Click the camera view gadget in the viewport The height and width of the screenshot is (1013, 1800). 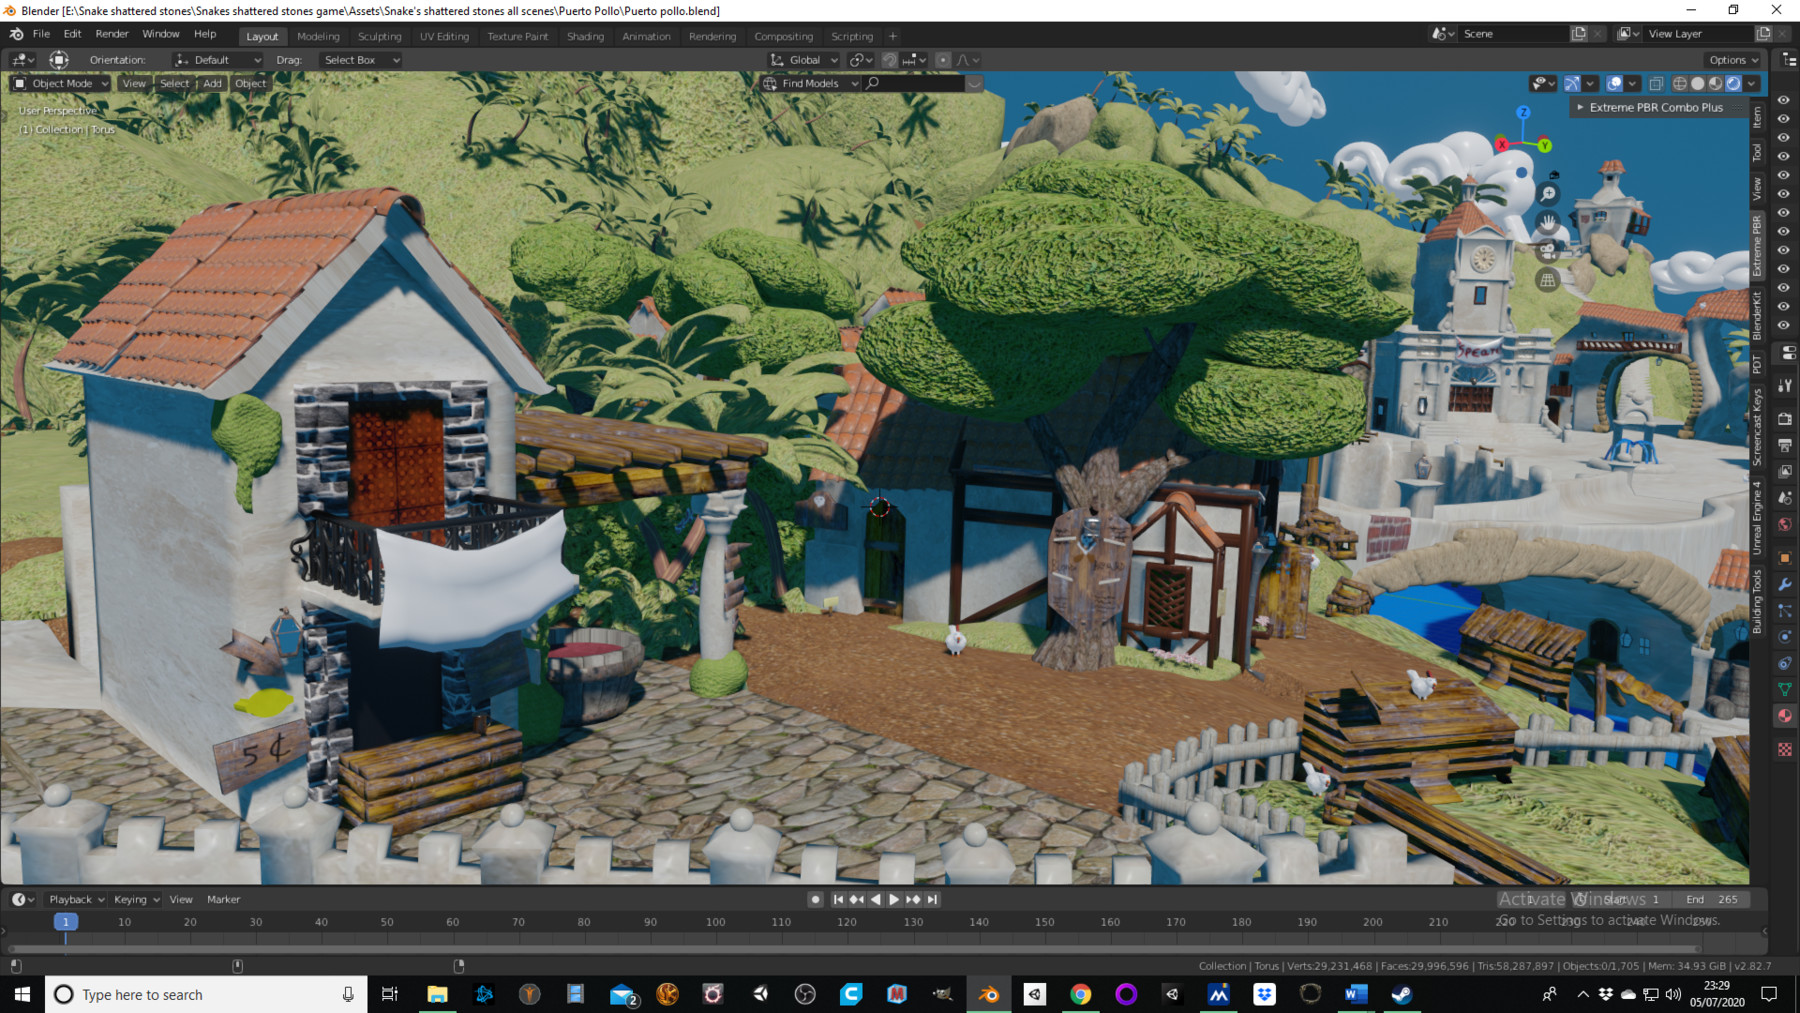[x=1548, y=252]
